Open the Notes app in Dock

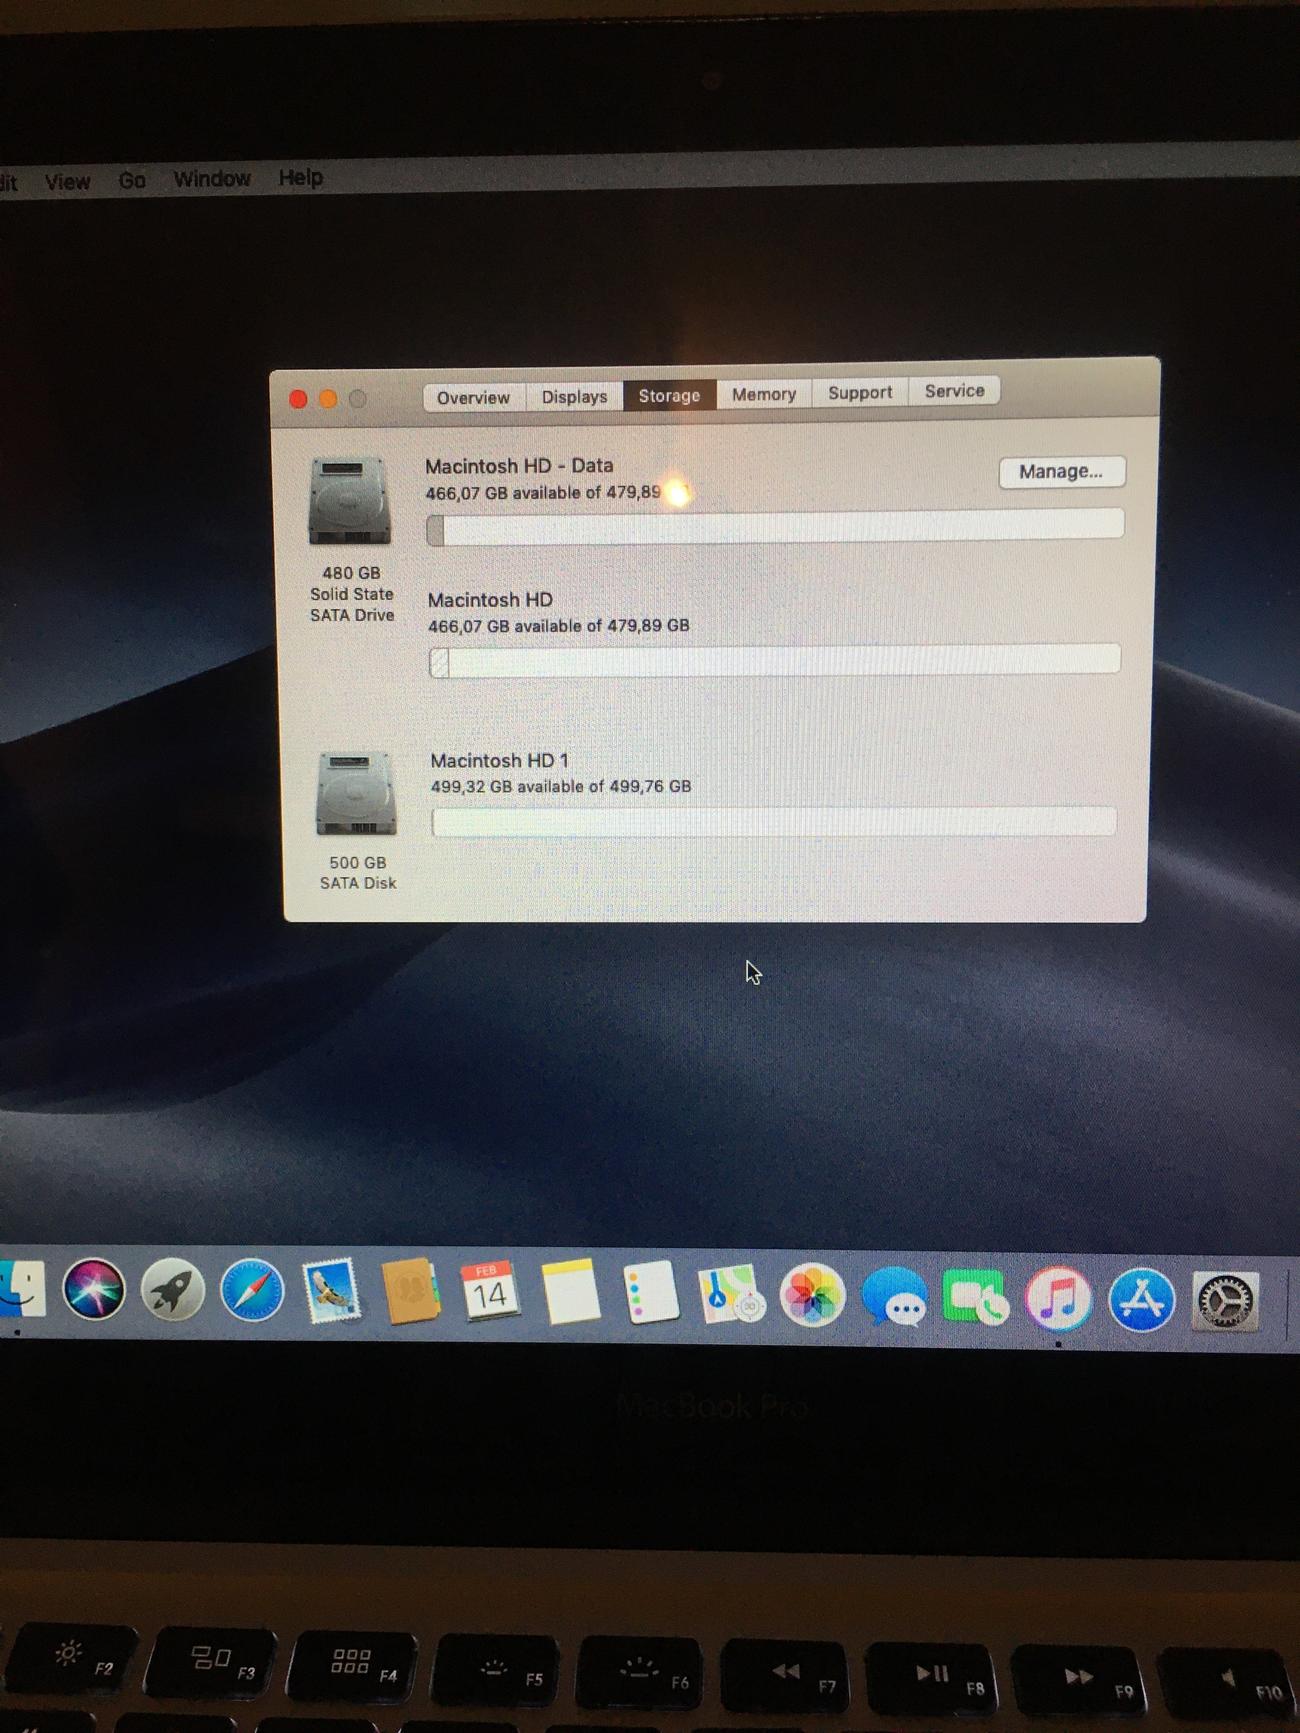(570, 1292)
